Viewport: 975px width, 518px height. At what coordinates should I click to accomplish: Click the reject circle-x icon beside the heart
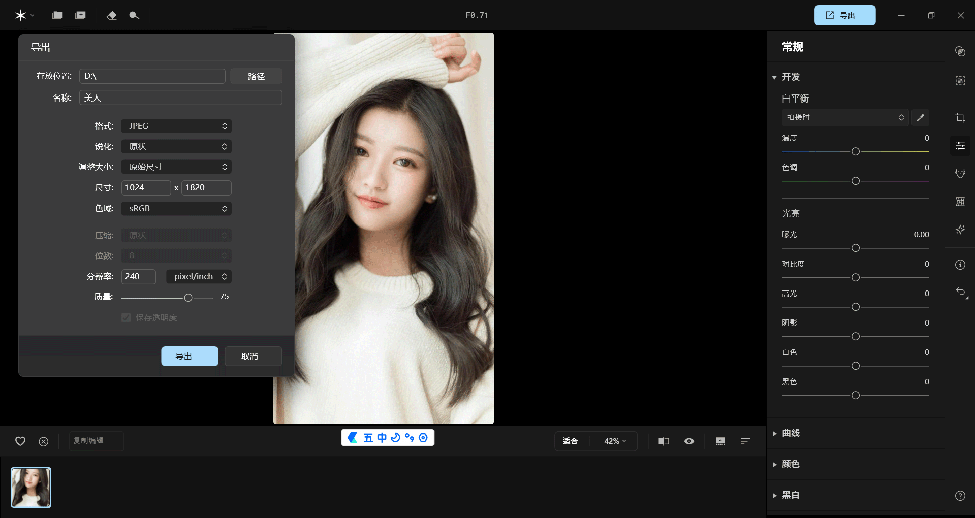pyautogui.click(x=44, y=442)
